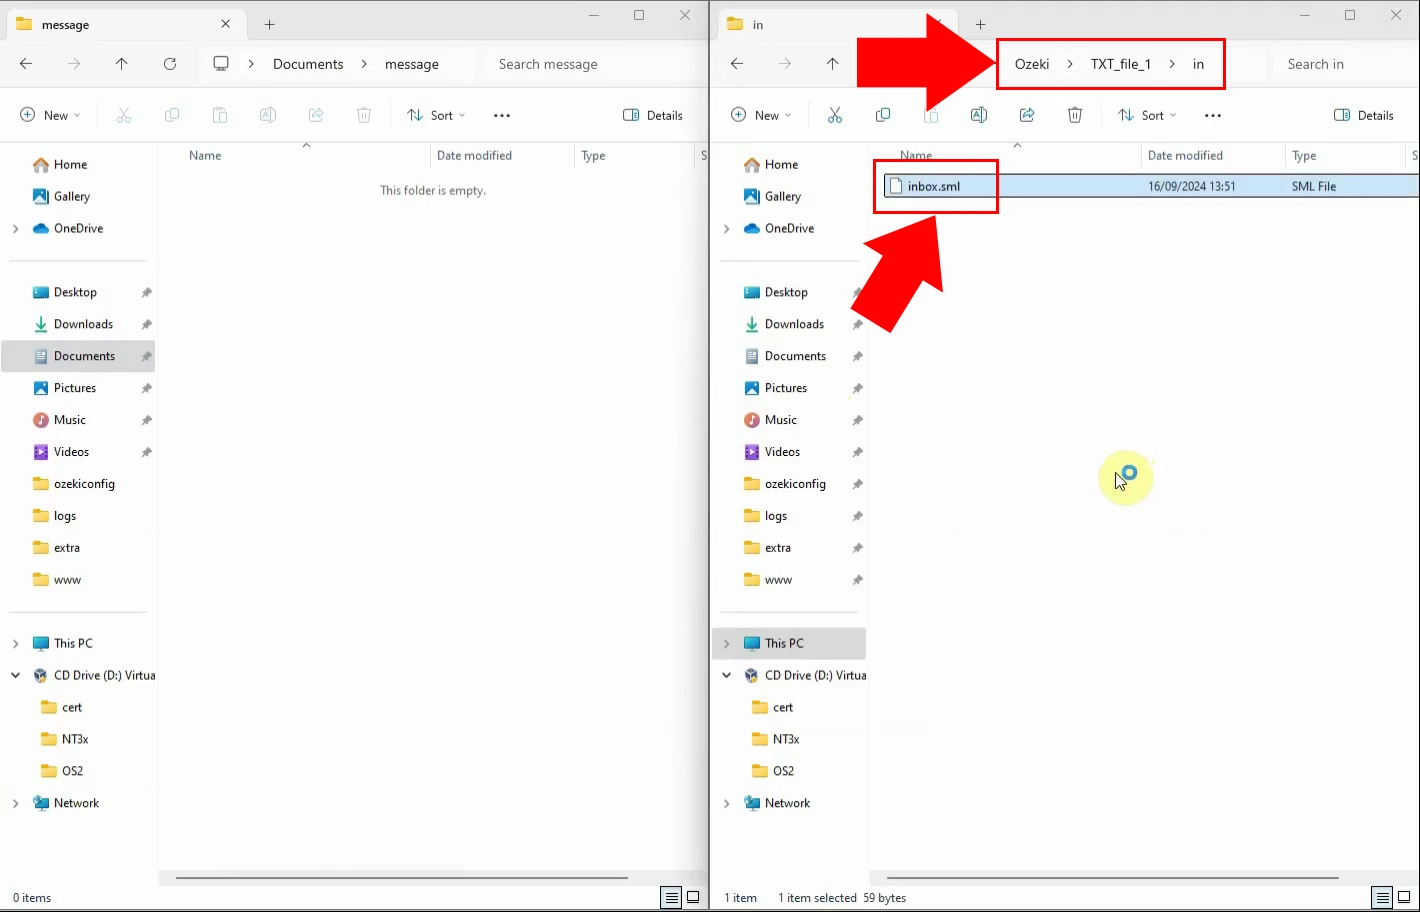Click Cut scissors in message window toolbar

tap(124, 115)
